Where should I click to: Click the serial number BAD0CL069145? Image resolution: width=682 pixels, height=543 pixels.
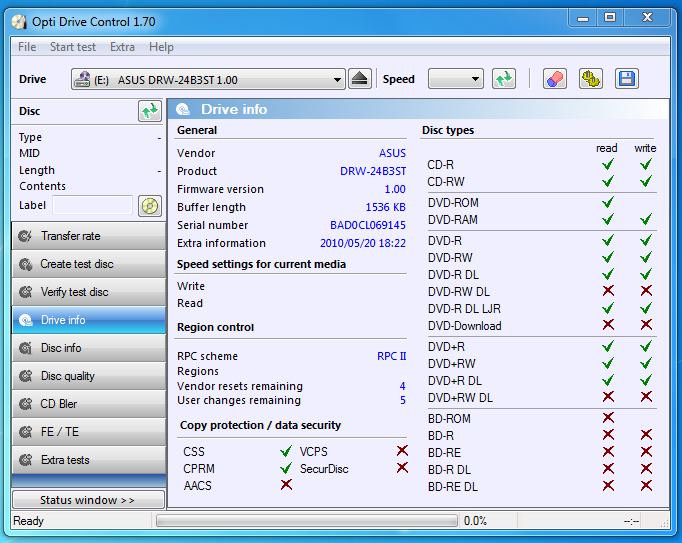(x=368, y=225)
